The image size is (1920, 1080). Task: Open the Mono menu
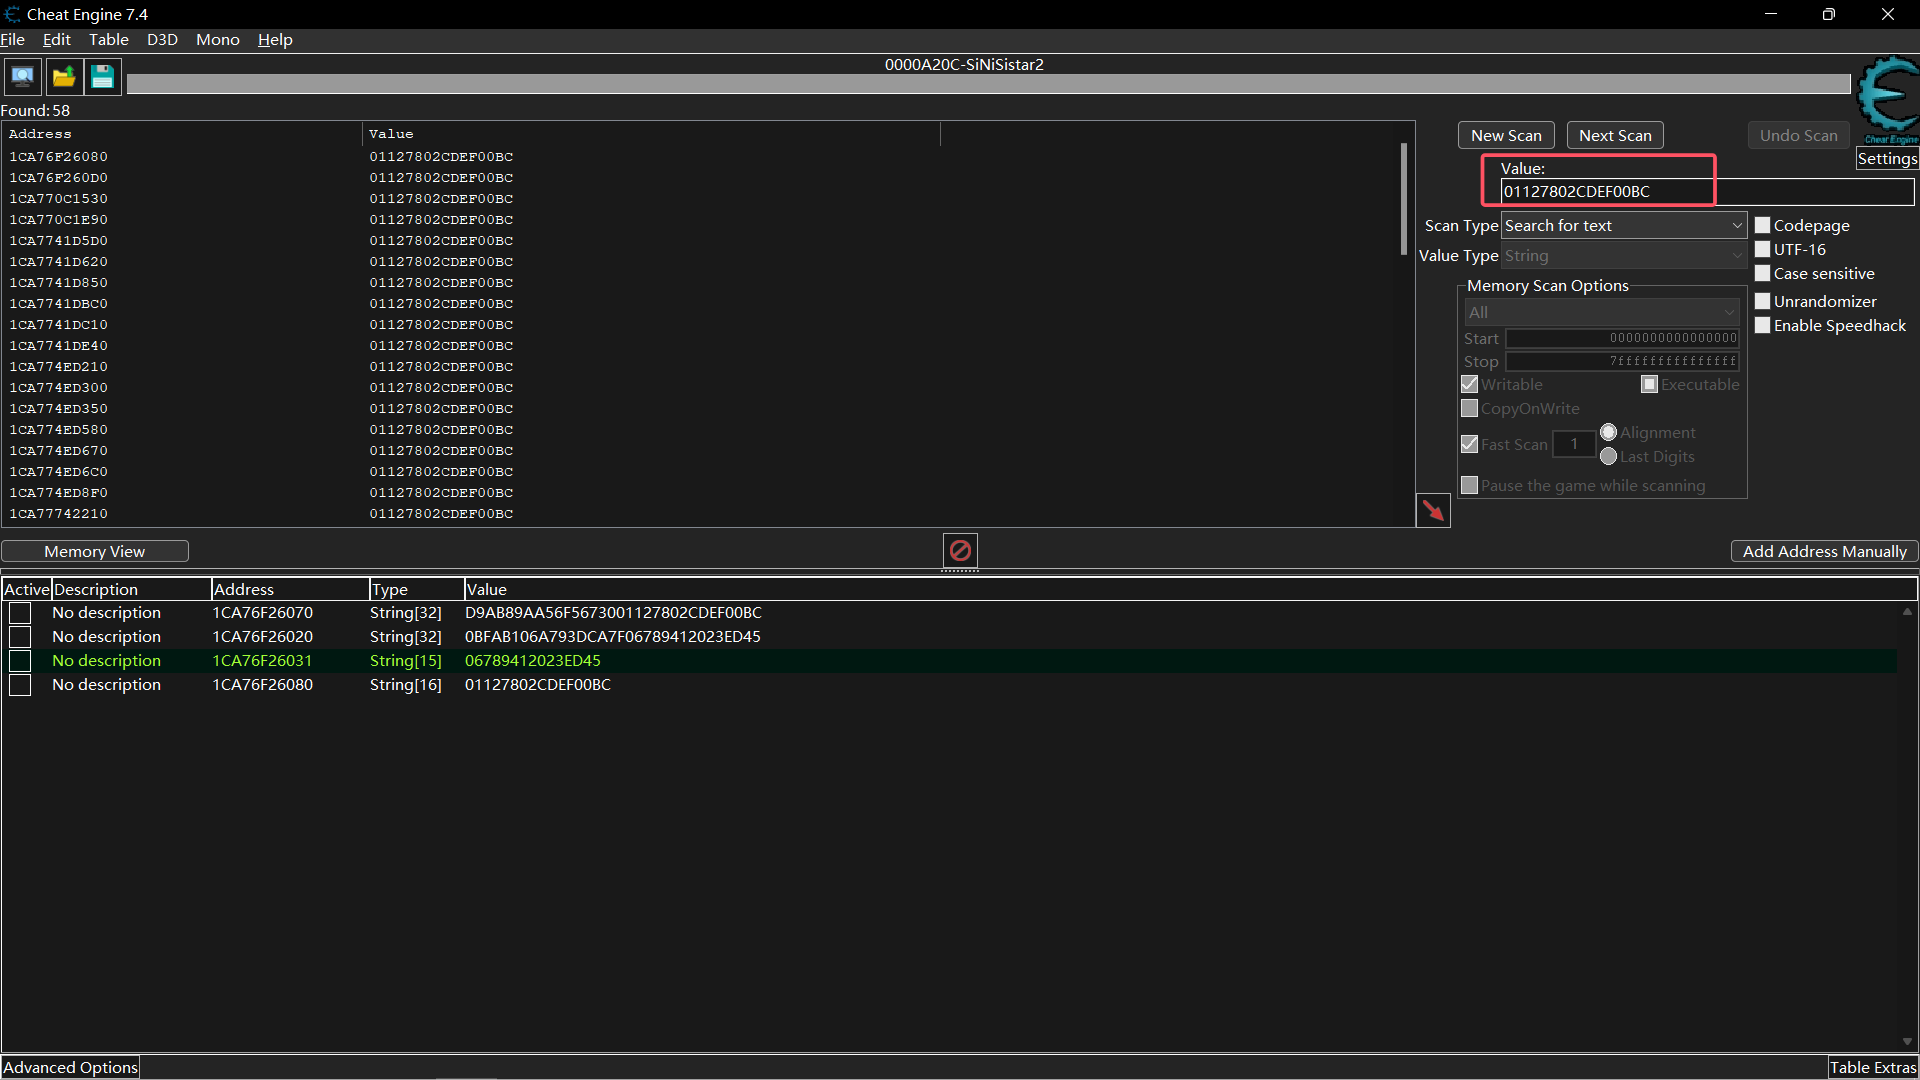tap(217, 40)
